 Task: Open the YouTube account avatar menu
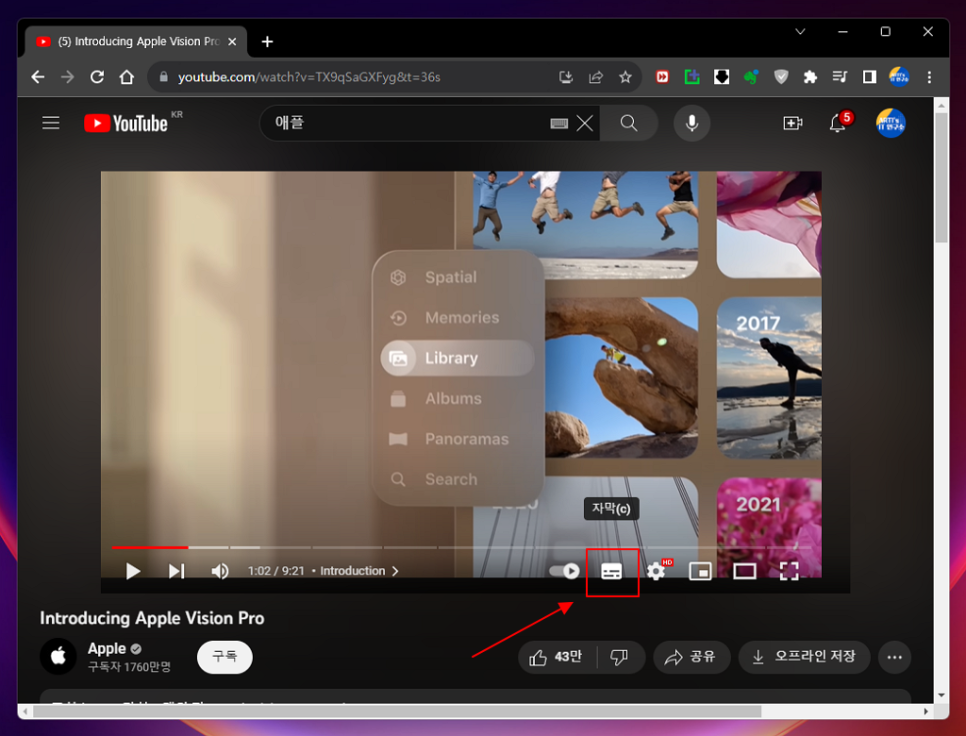pyautogui.click(x=891, y=123)
